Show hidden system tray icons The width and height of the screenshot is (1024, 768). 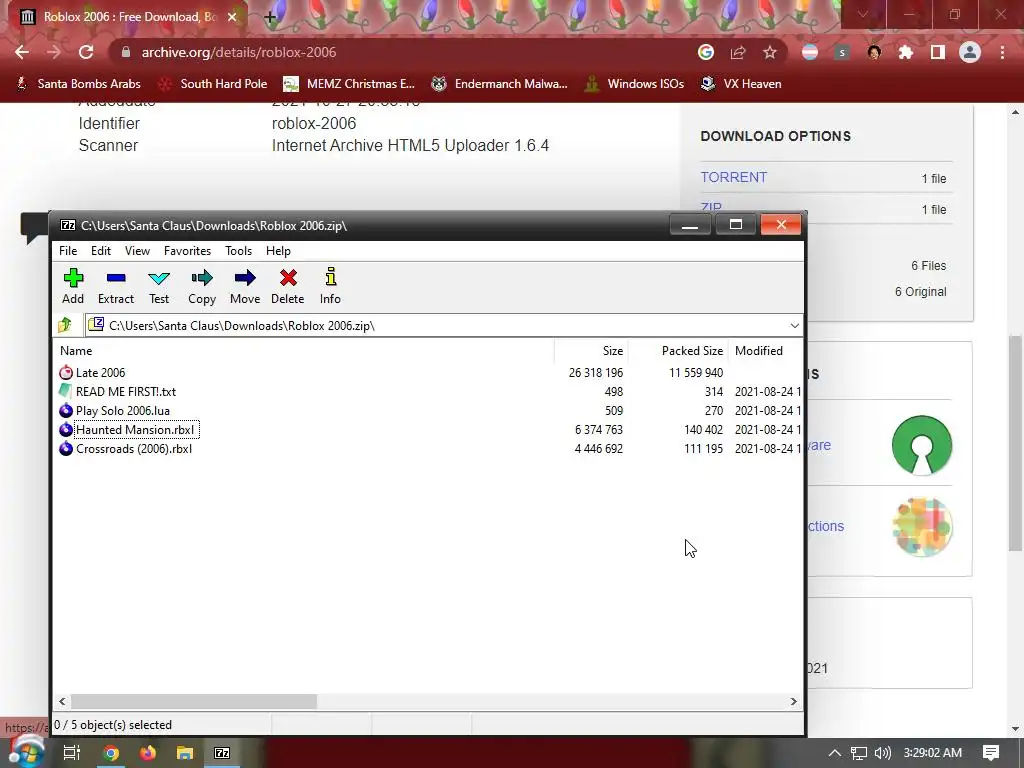[835, 753]
